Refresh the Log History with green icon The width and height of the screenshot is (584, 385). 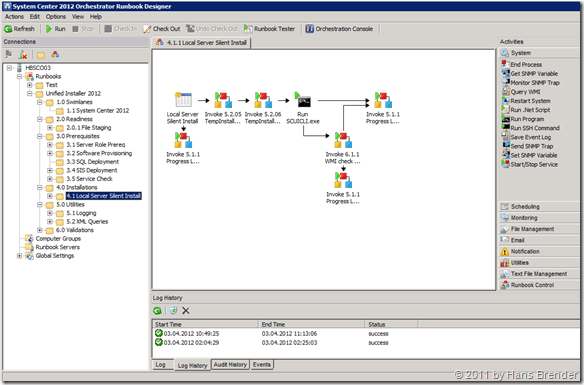(x=158, y=311)
